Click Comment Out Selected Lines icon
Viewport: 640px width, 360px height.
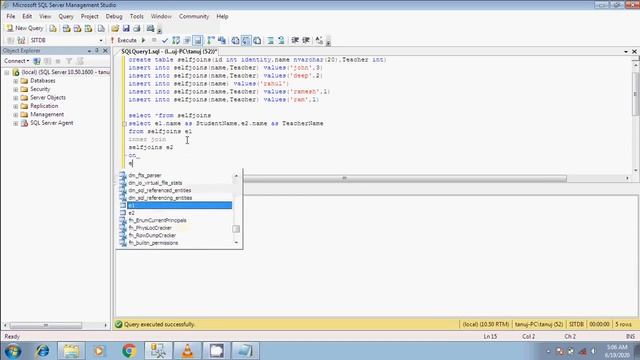270,40
